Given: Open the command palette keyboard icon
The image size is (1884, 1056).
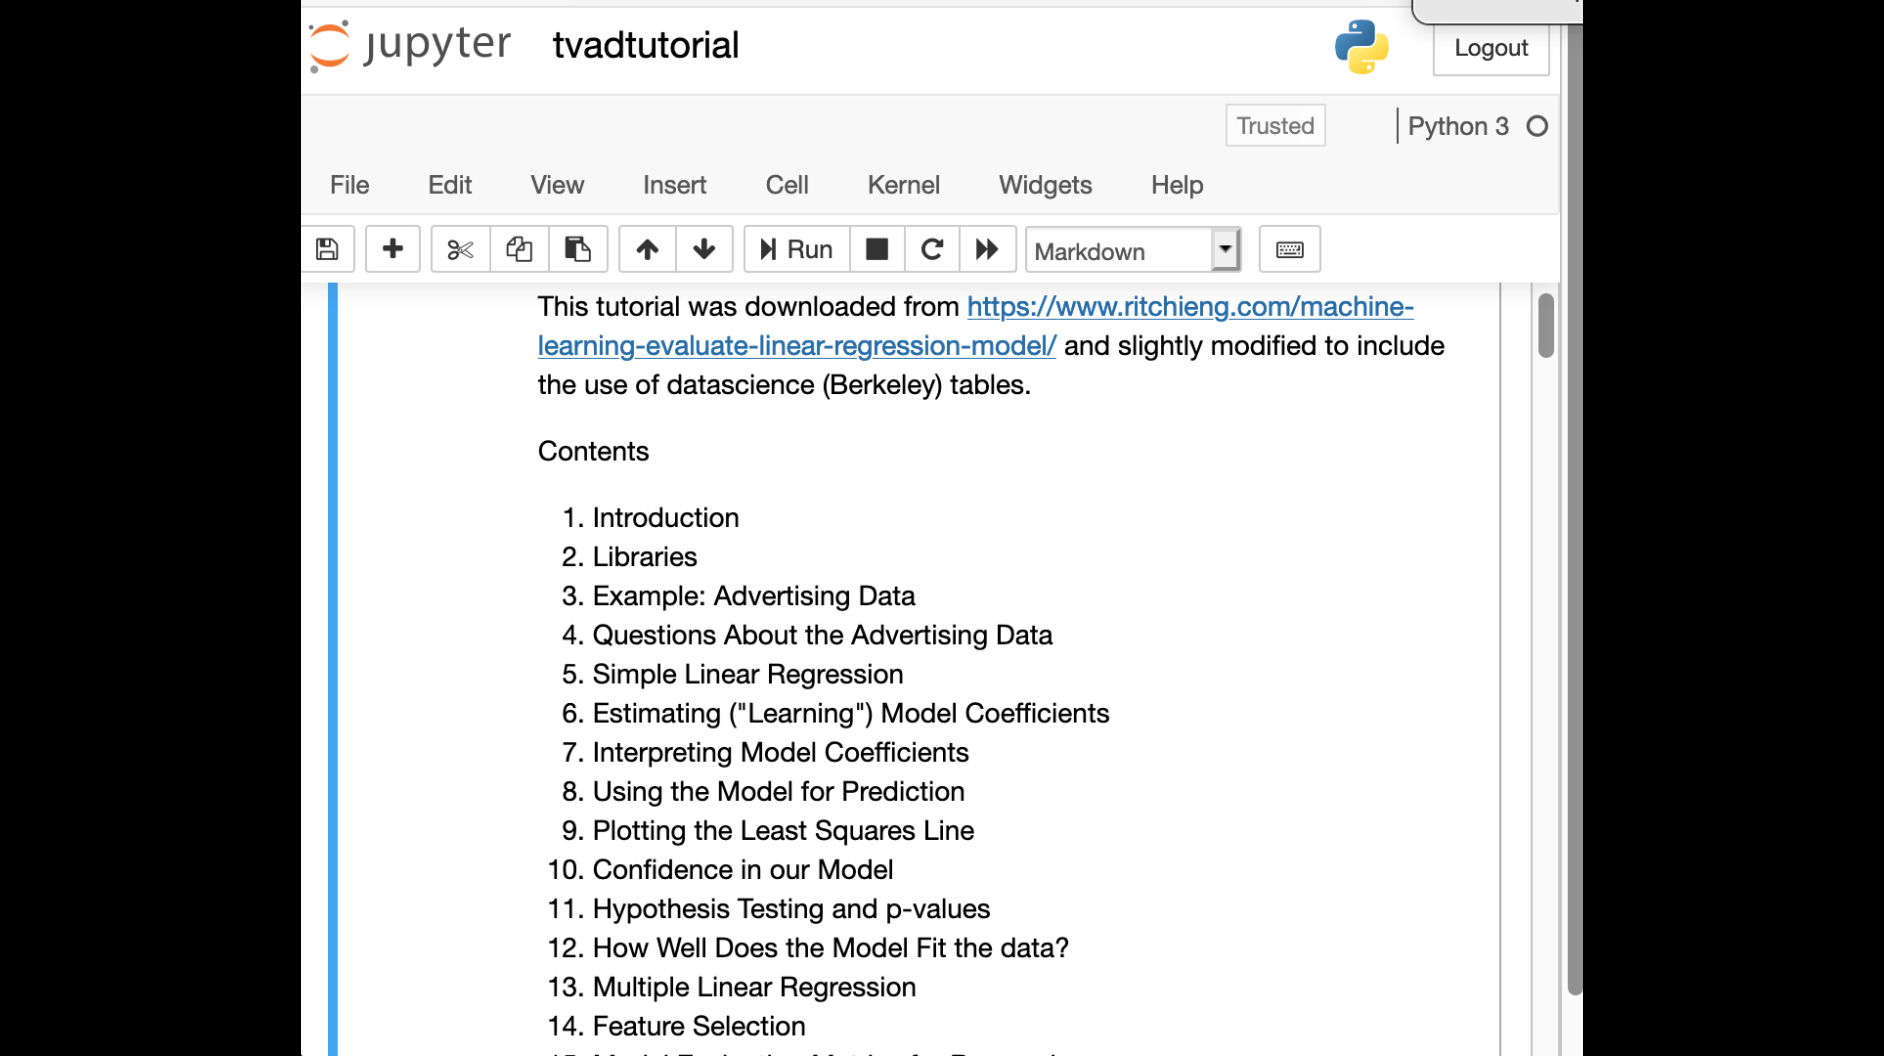Looking at the screenshot, I should point(1289,249).
